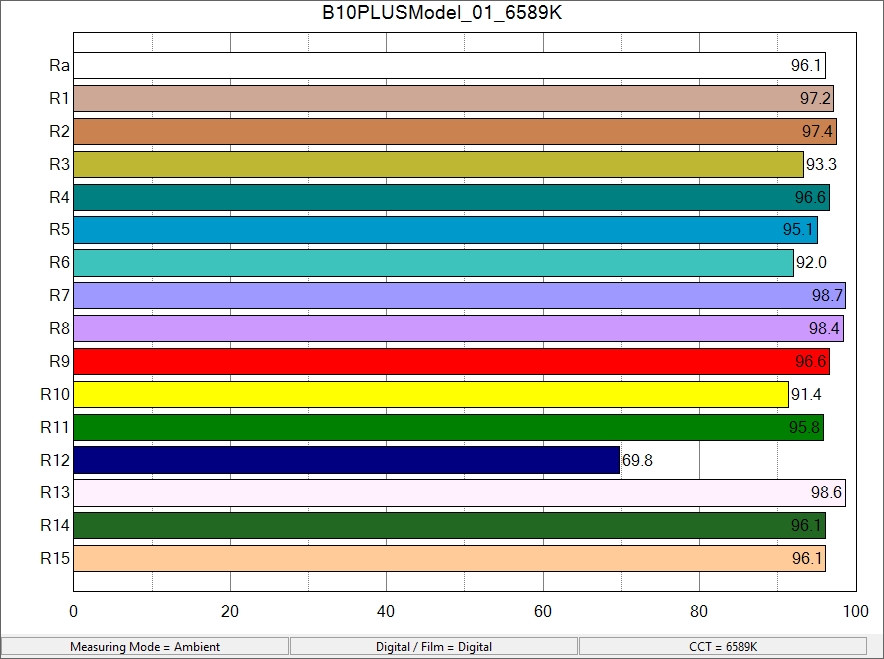Select the dark navy R12 bar
The height and width of the screenshot is (659, 884).
coord(346,460)
